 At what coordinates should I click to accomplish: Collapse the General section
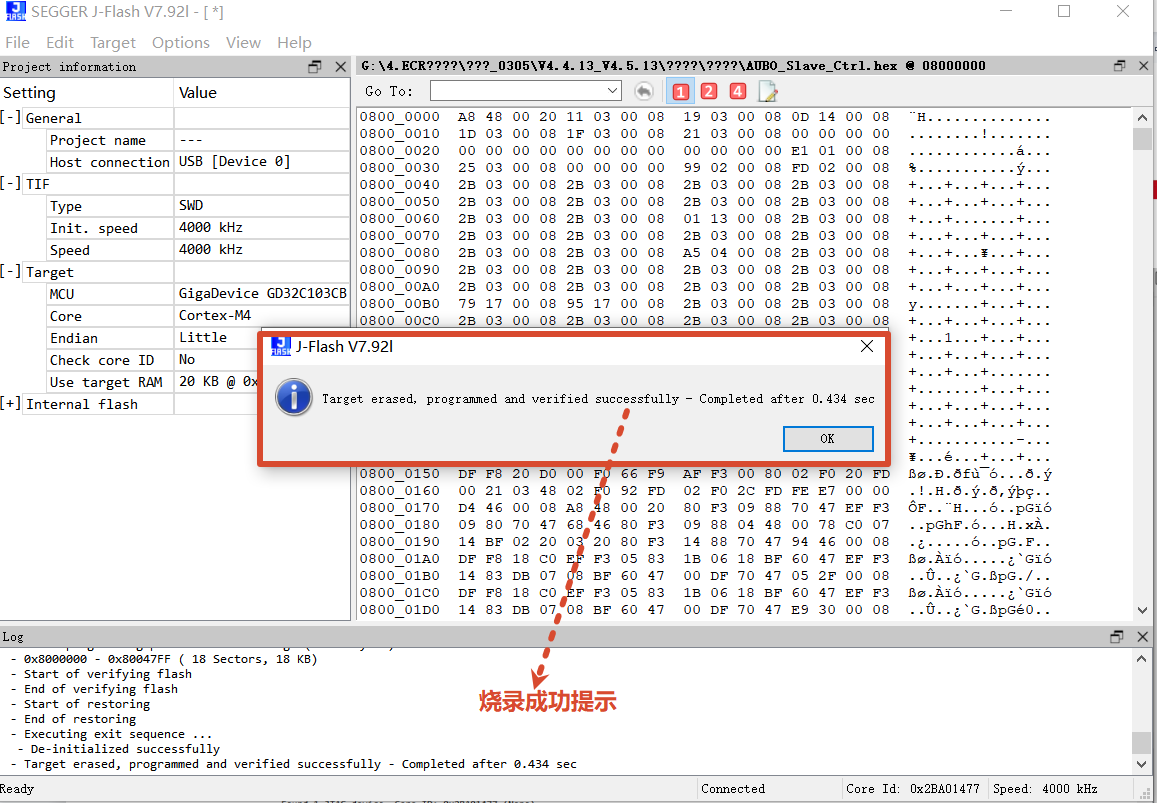(10, 118)
